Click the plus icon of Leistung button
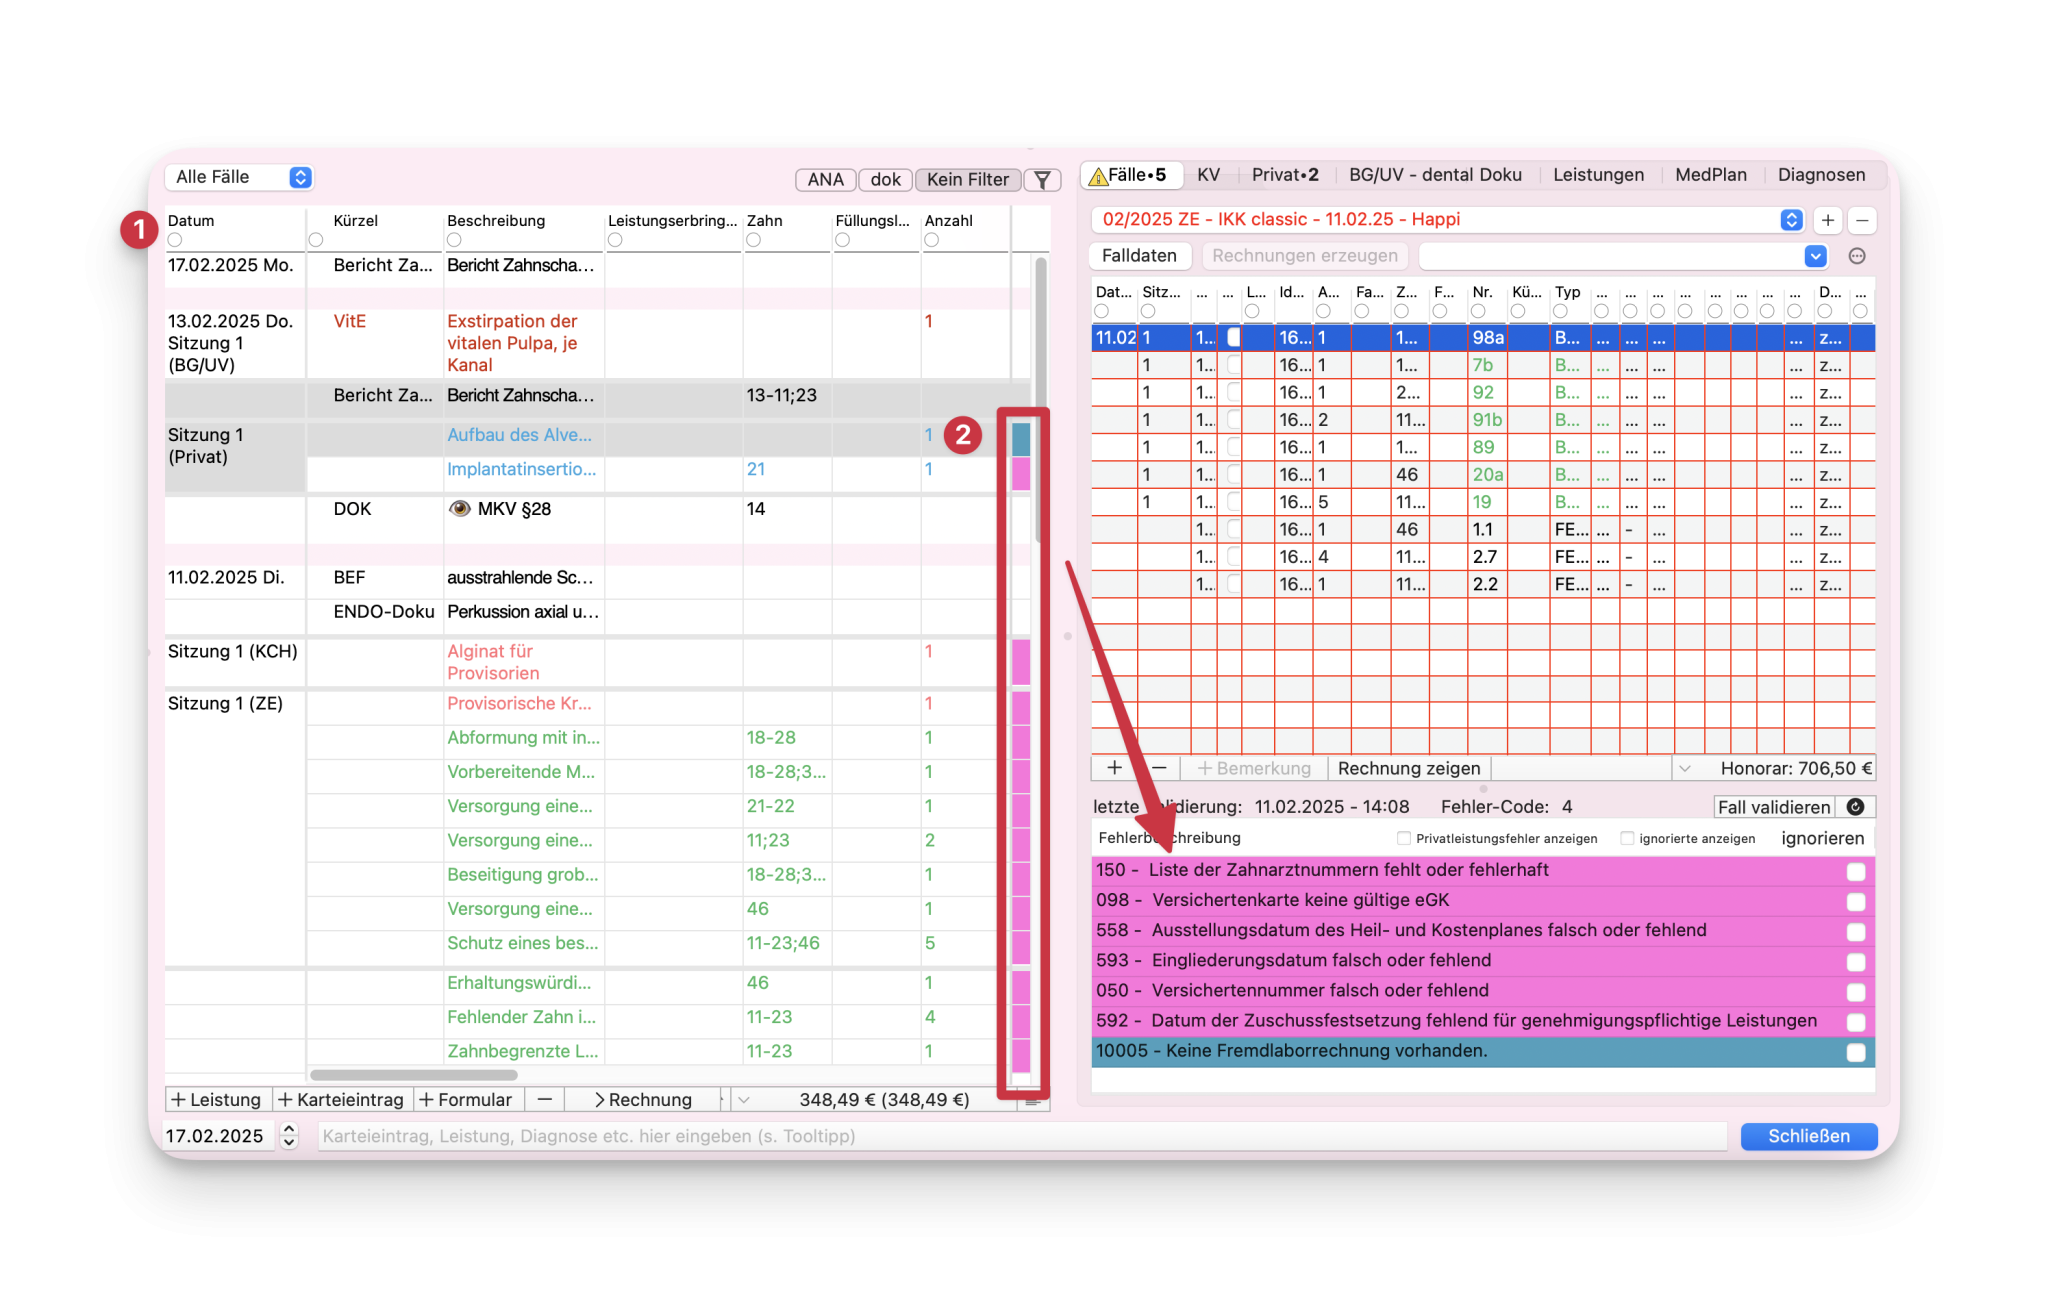The width and height of the screenshot is (2048, 1308). pos(178,1100)
